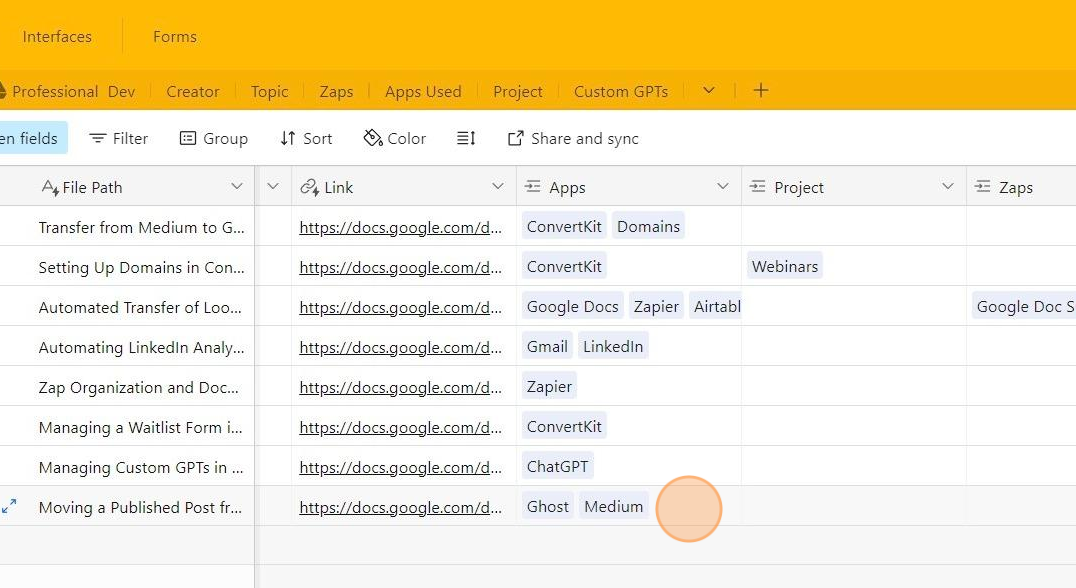Switch to the Creator table tab
Viewport: 1076px width, 588px height.
193,91
